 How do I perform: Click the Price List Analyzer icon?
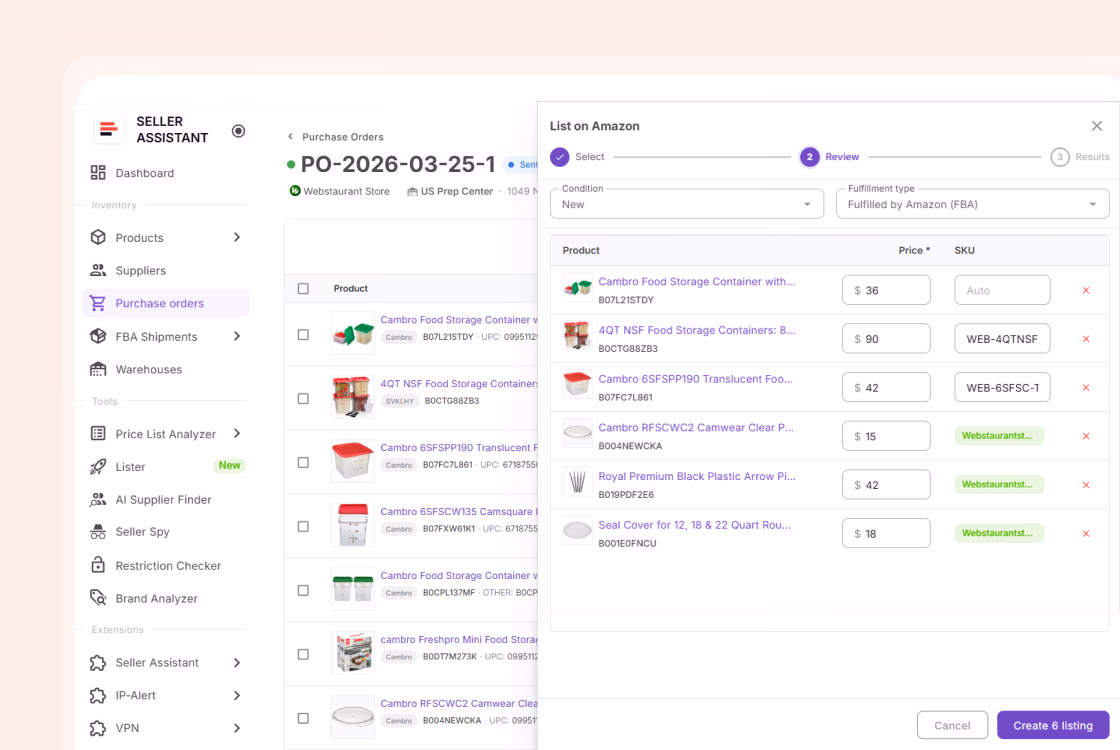point(98,434)
